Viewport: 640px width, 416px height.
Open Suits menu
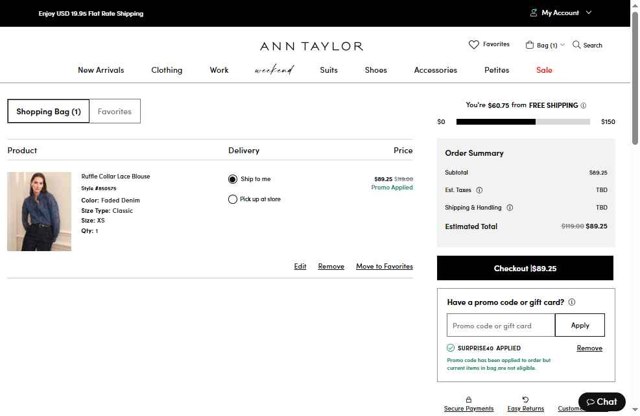[329, 70]
